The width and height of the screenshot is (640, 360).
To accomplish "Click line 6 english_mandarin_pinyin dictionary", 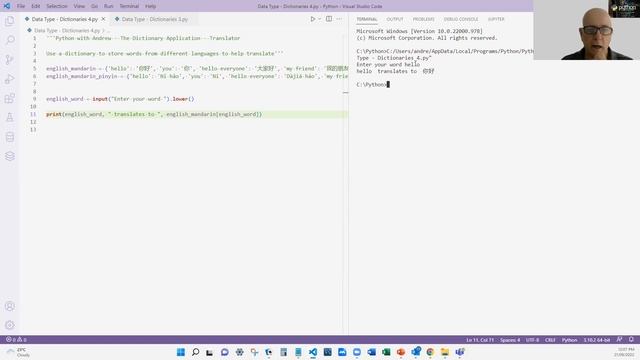I will click(197, 76).
